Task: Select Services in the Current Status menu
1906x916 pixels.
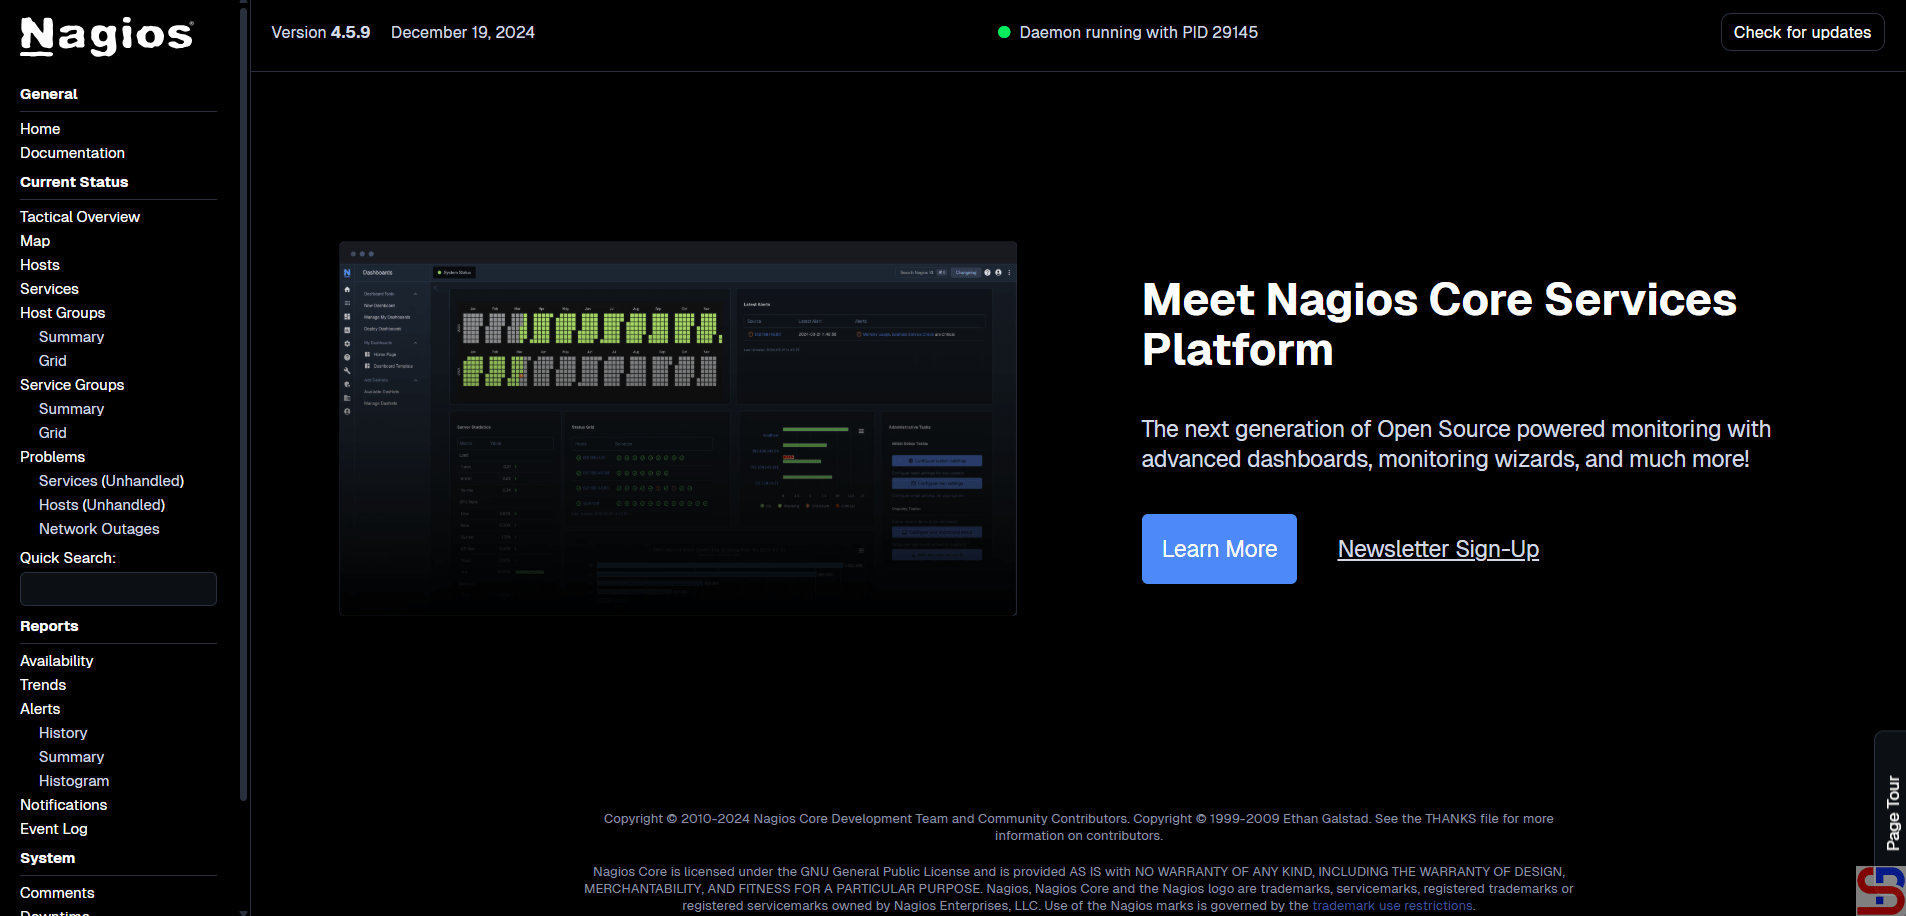Action: 49,289
